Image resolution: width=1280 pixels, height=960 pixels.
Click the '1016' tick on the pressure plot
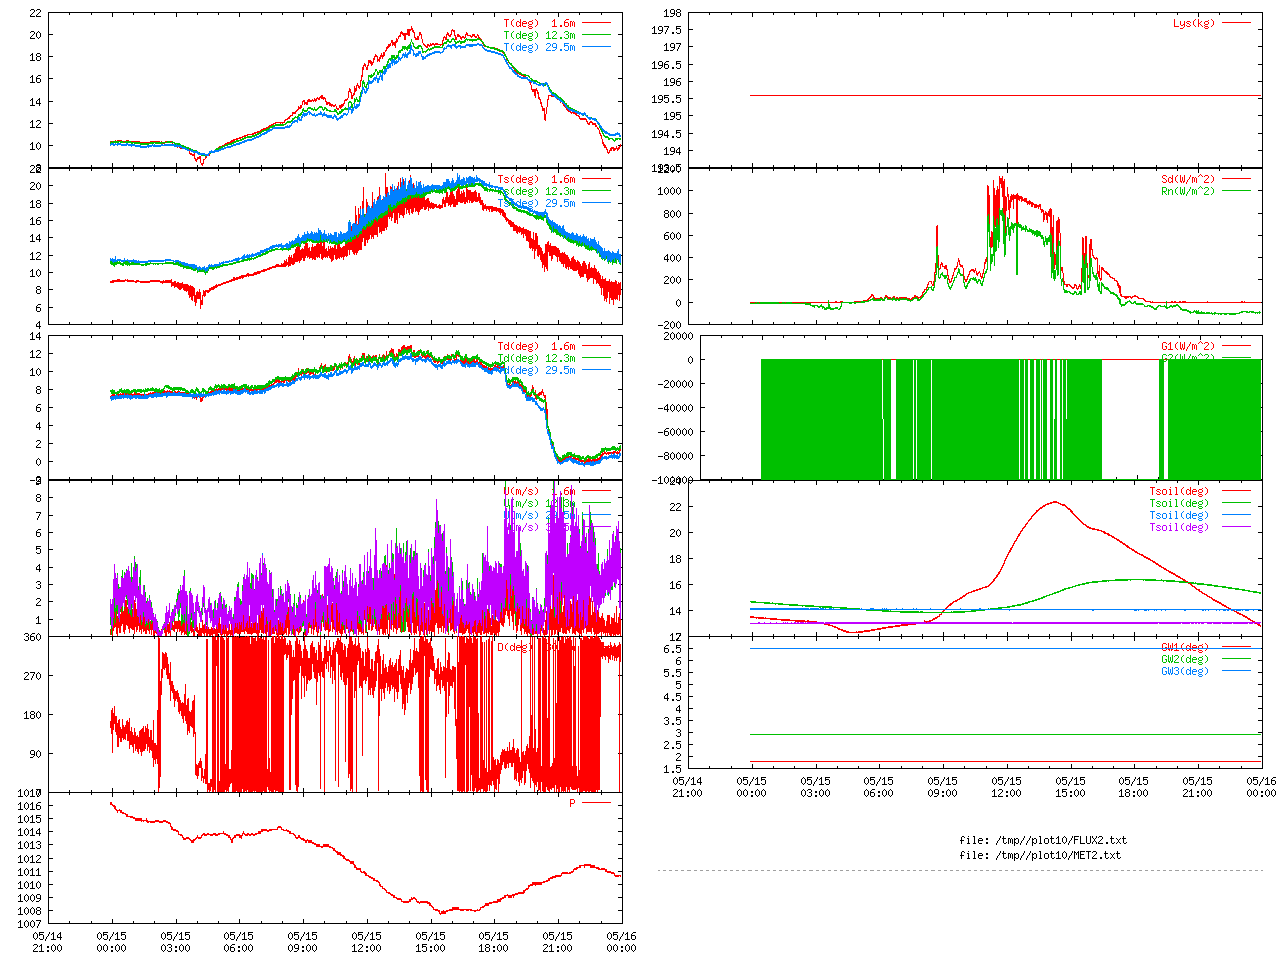coord(29,806)
